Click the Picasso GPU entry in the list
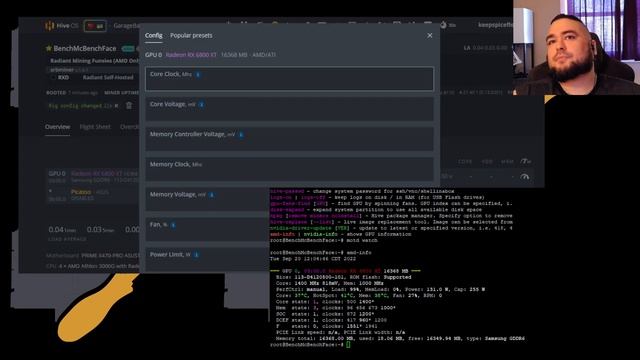 pos(81,192)
